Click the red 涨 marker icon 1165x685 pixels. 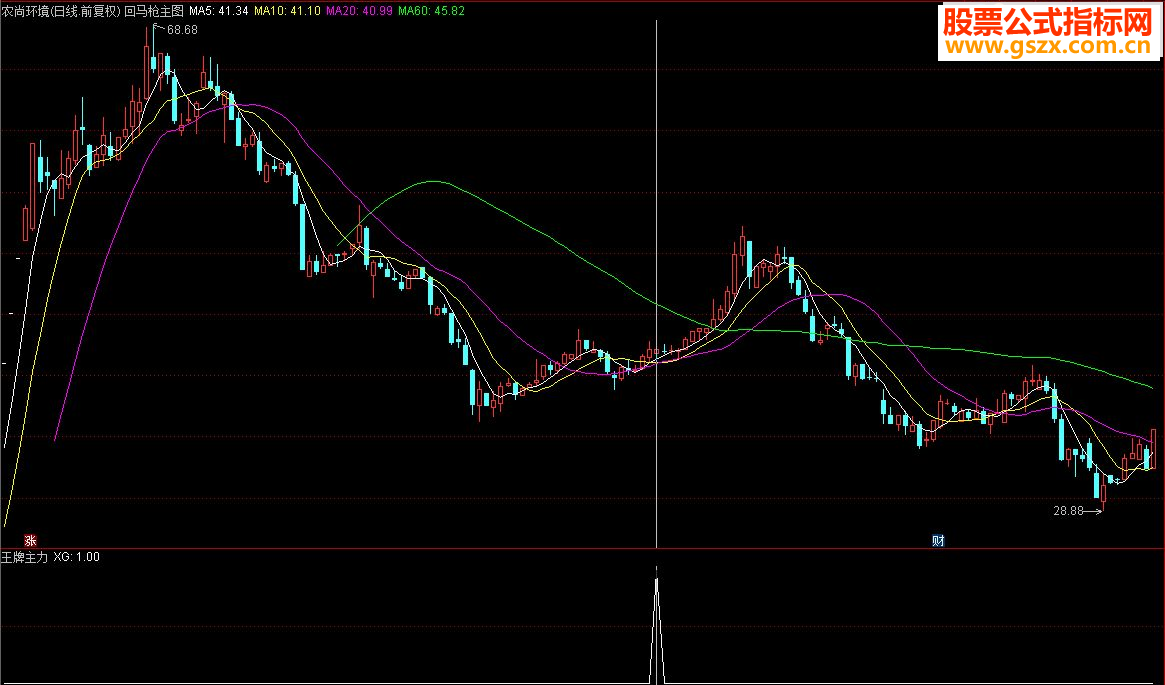coord(30,541)
